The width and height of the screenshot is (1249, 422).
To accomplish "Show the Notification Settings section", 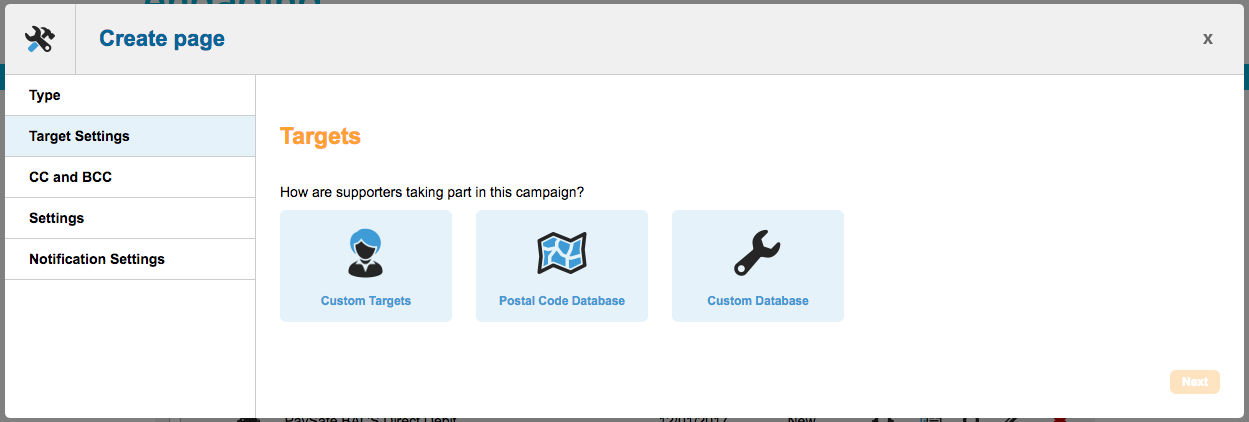I will tap(97, 259).
